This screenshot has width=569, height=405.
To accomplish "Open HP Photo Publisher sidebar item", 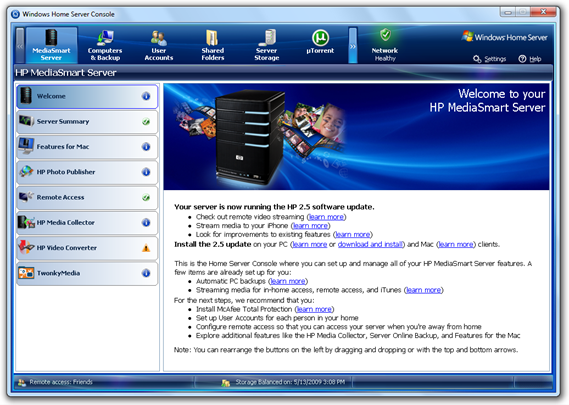I will tap(87, 172).
